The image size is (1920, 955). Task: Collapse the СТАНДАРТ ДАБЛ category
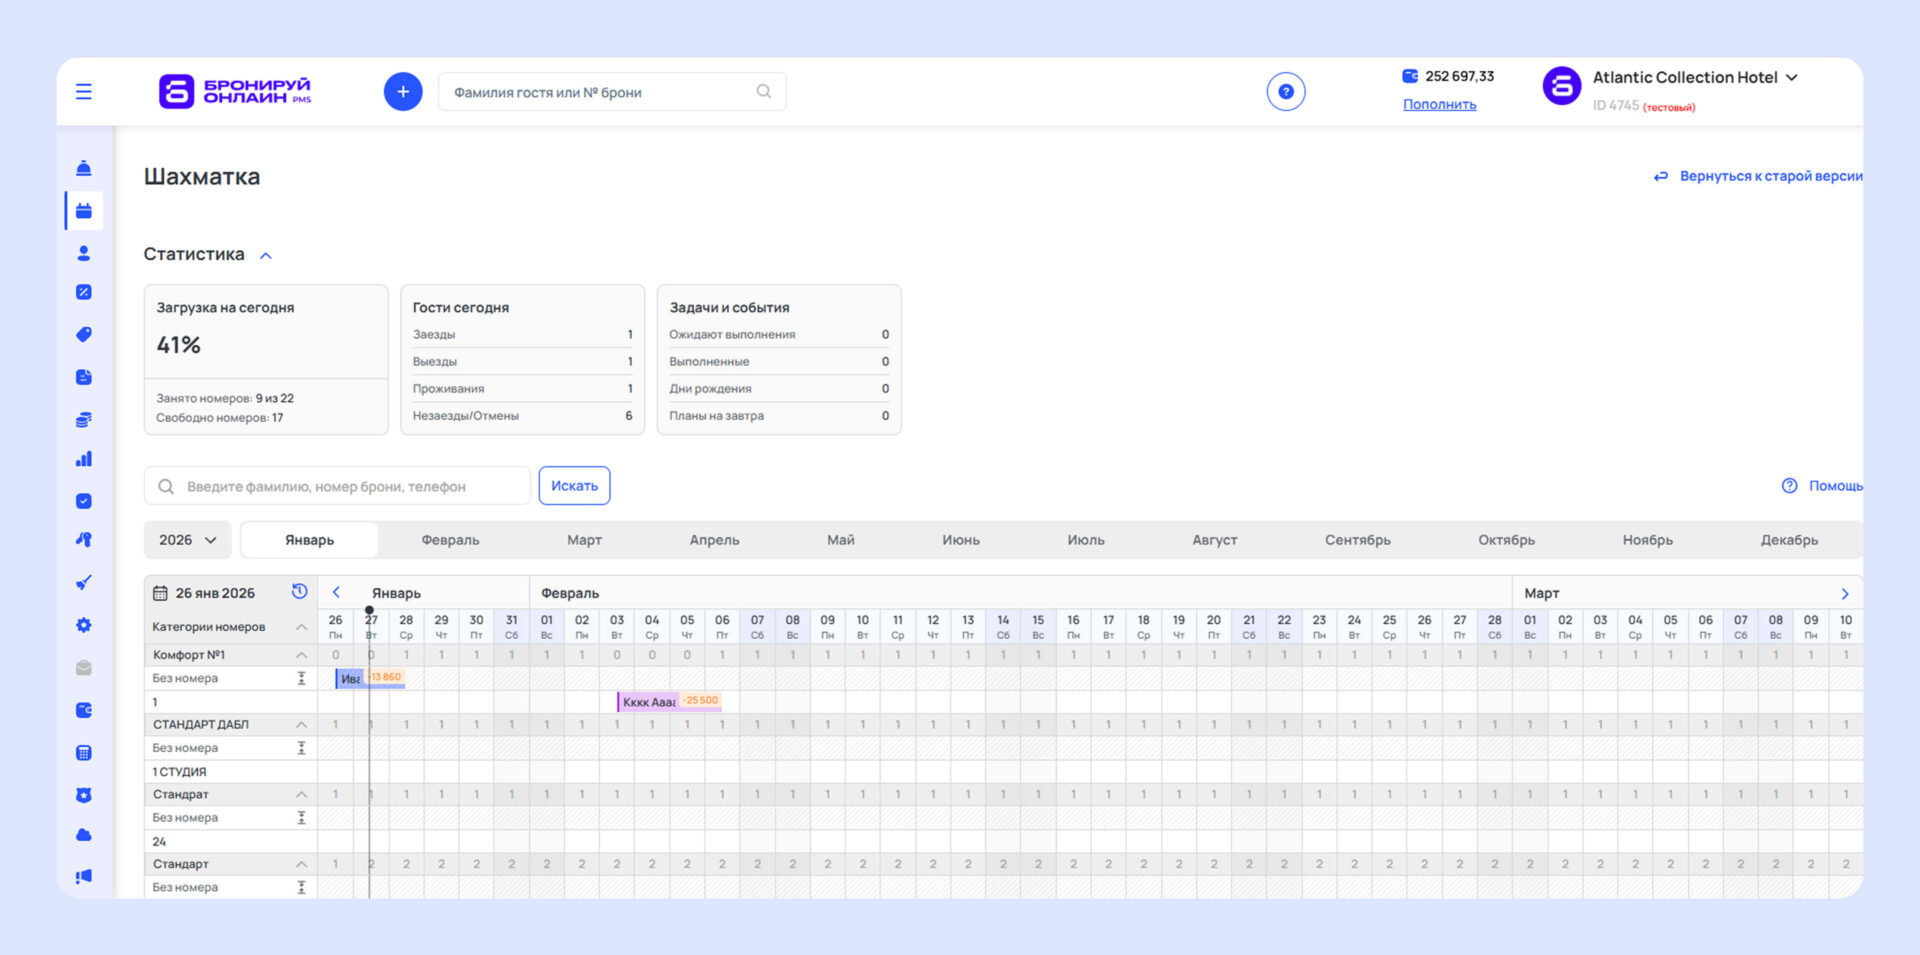301,725
